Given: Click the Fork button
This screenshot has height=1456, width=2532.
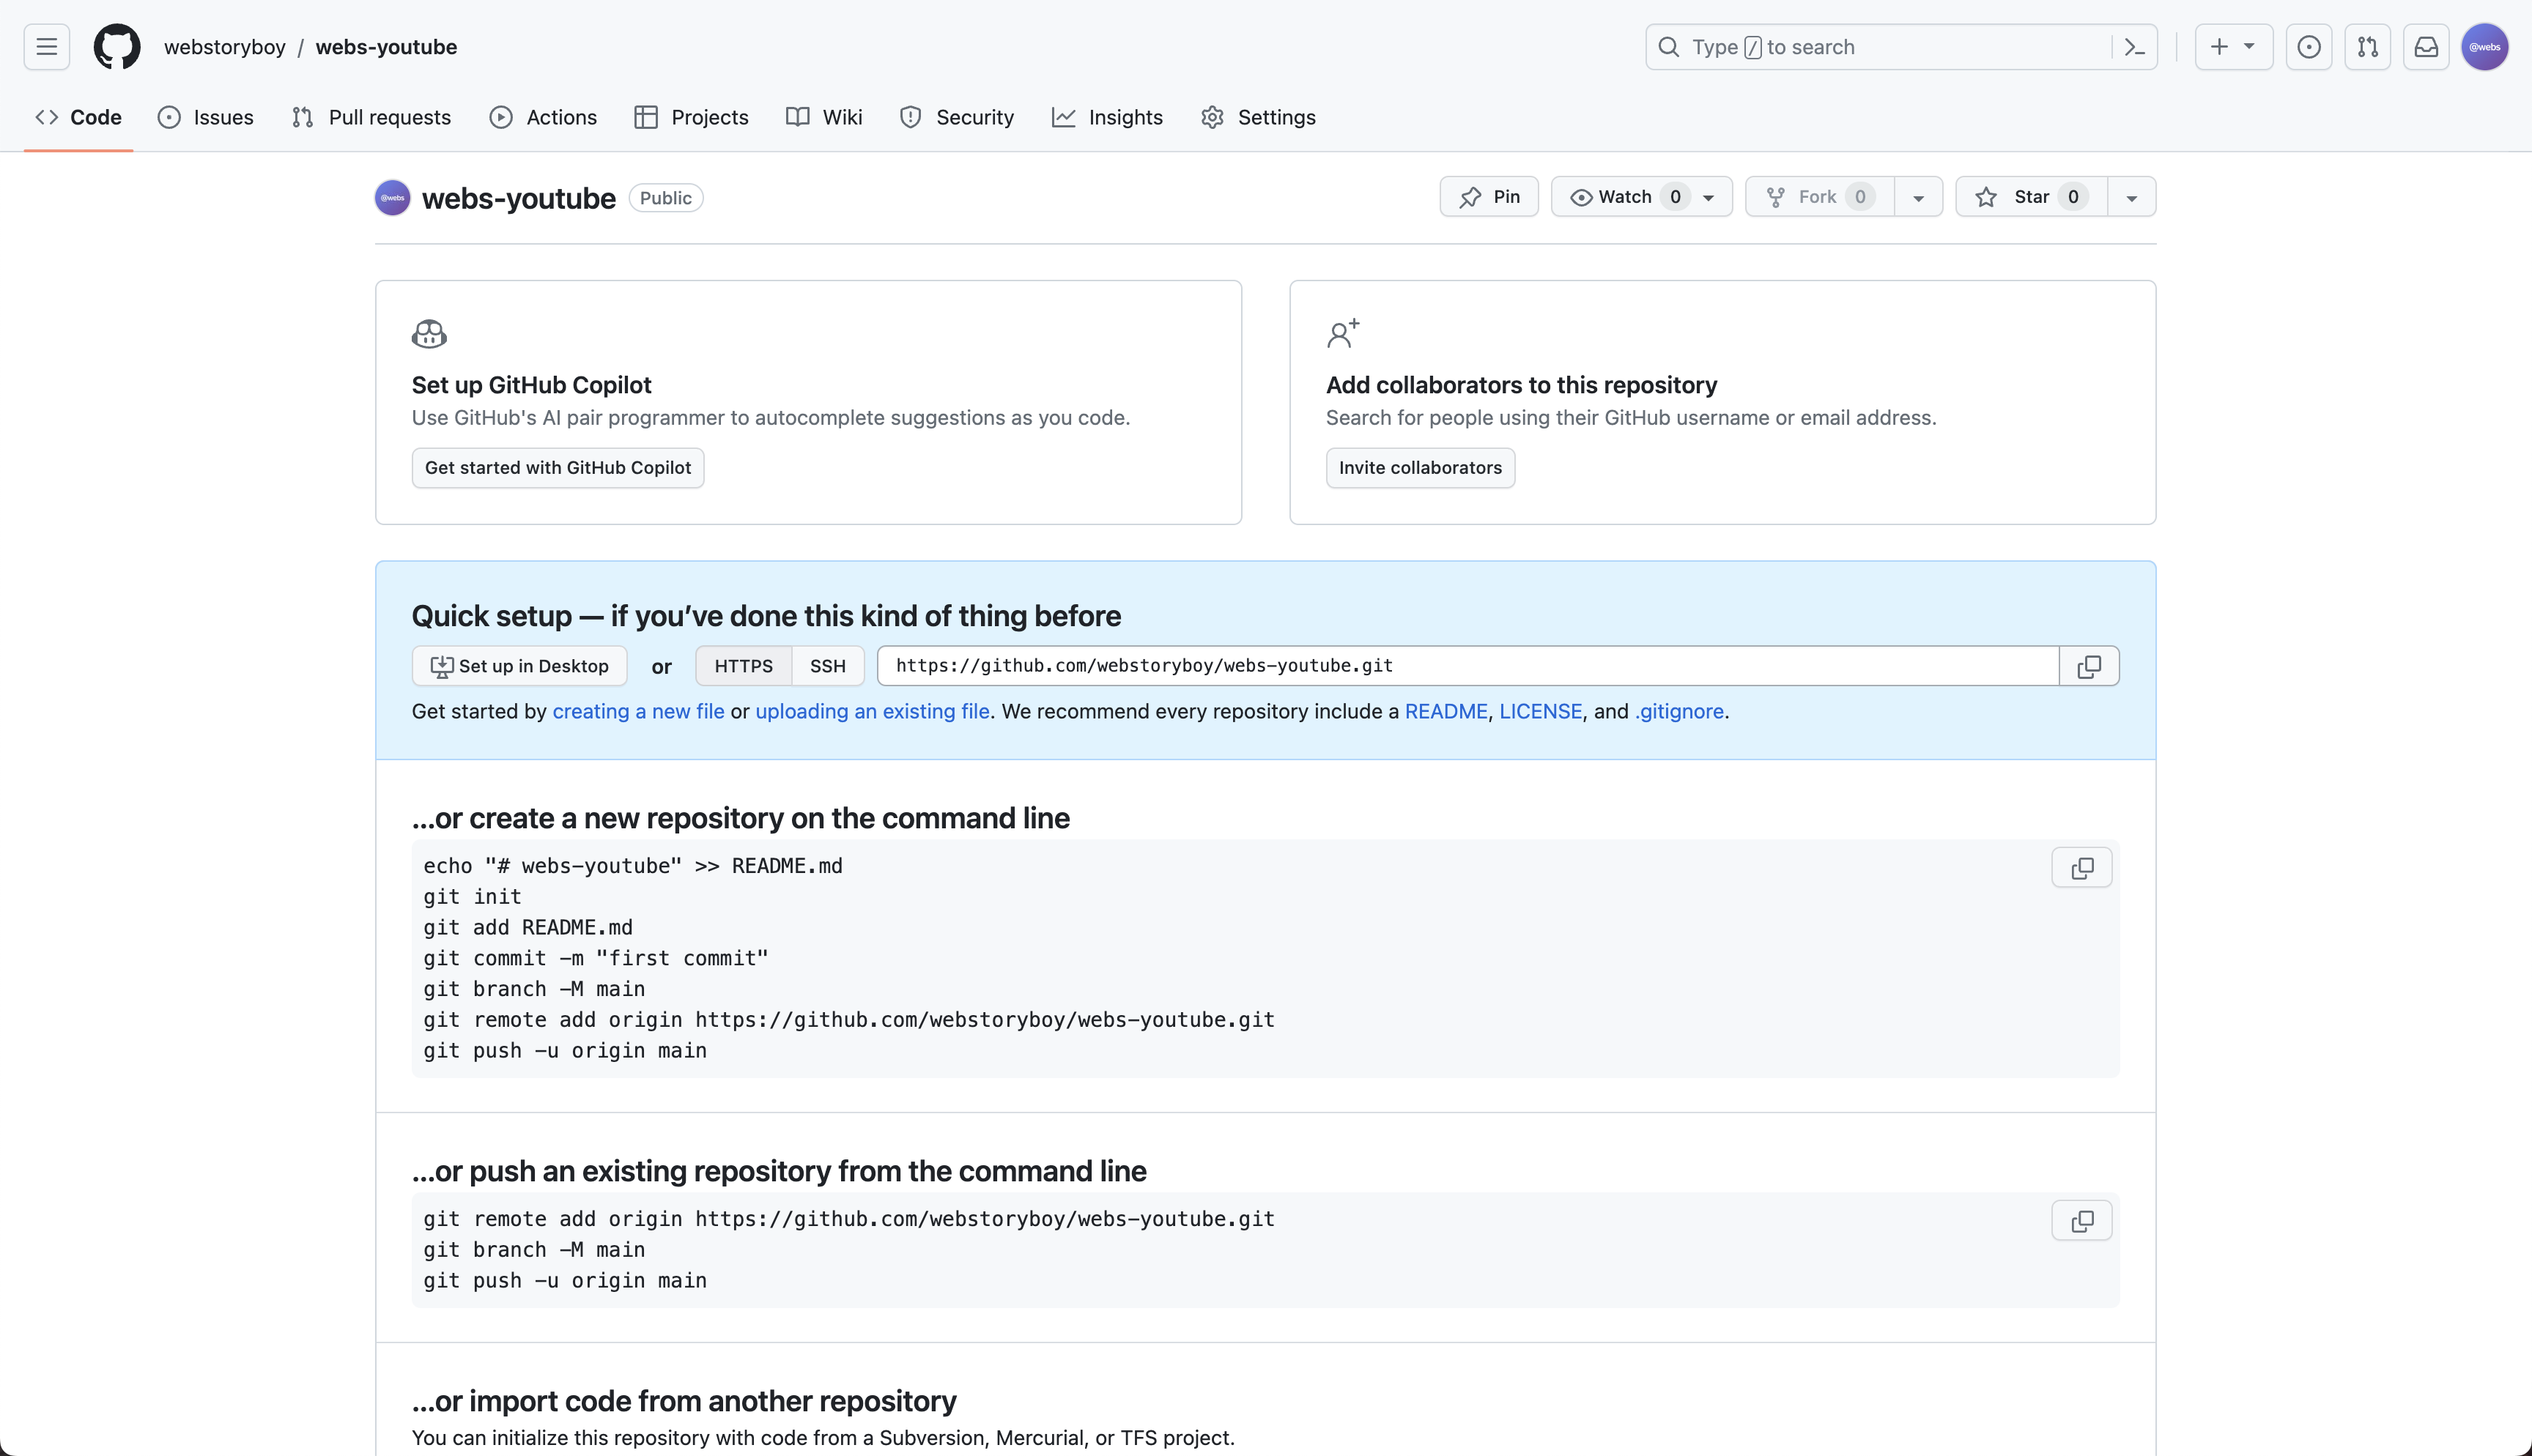Looking at the screenshot, I should [x=1819, y=197].
